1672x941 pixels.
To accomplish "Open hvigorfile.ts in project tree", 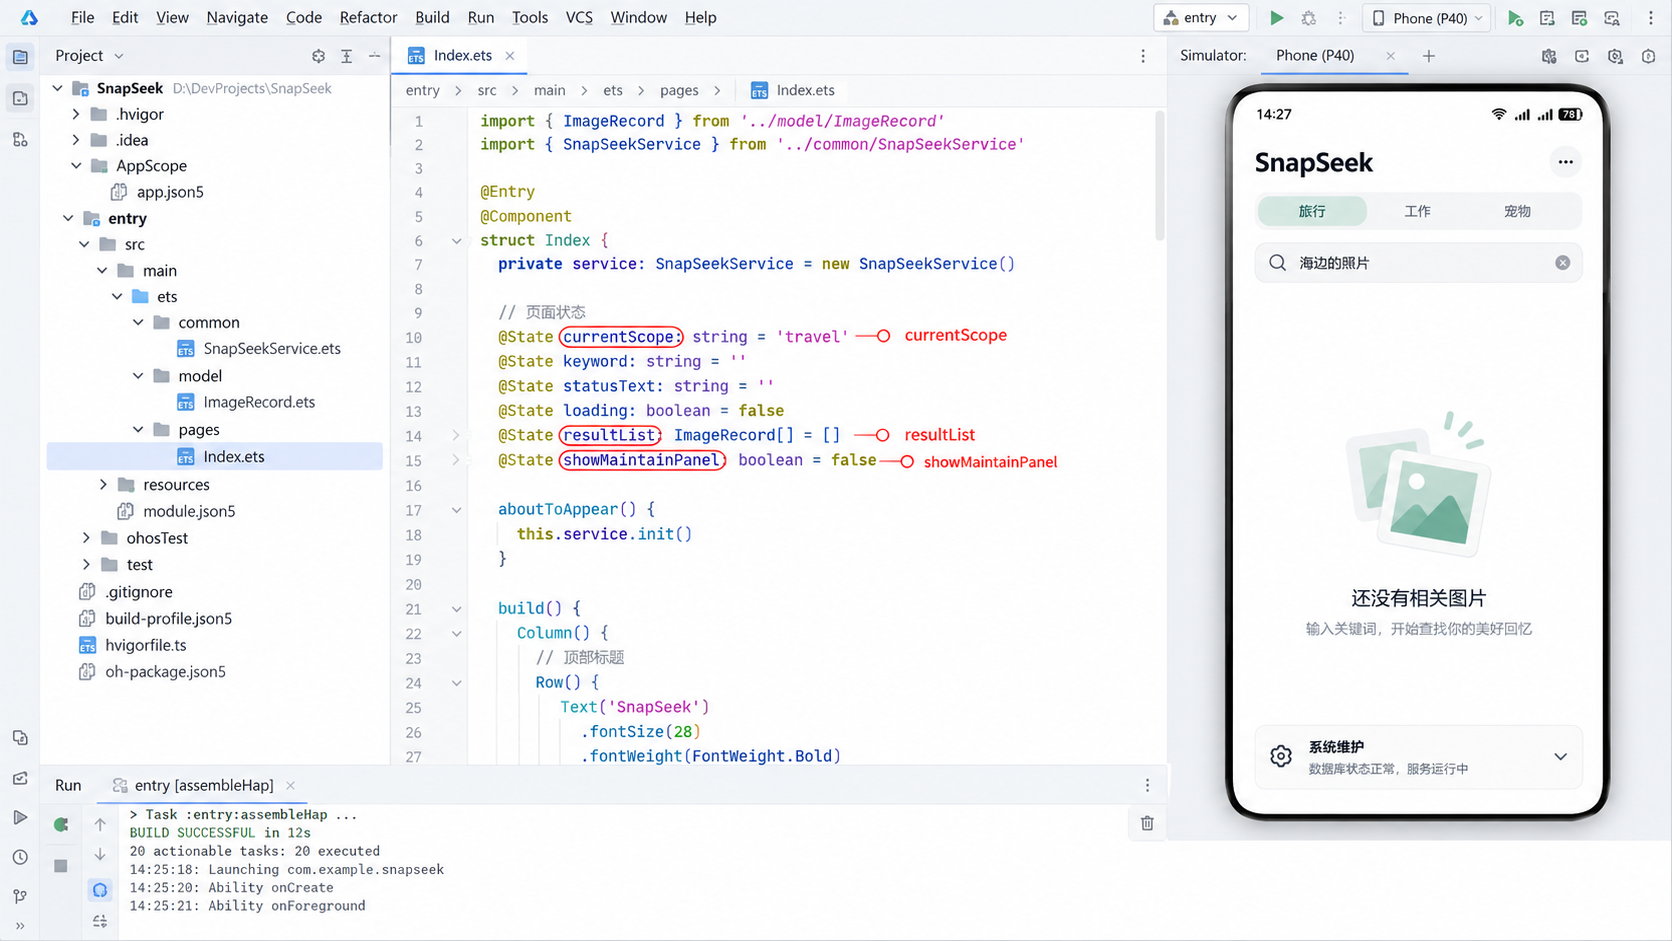I will click(132, 645).
